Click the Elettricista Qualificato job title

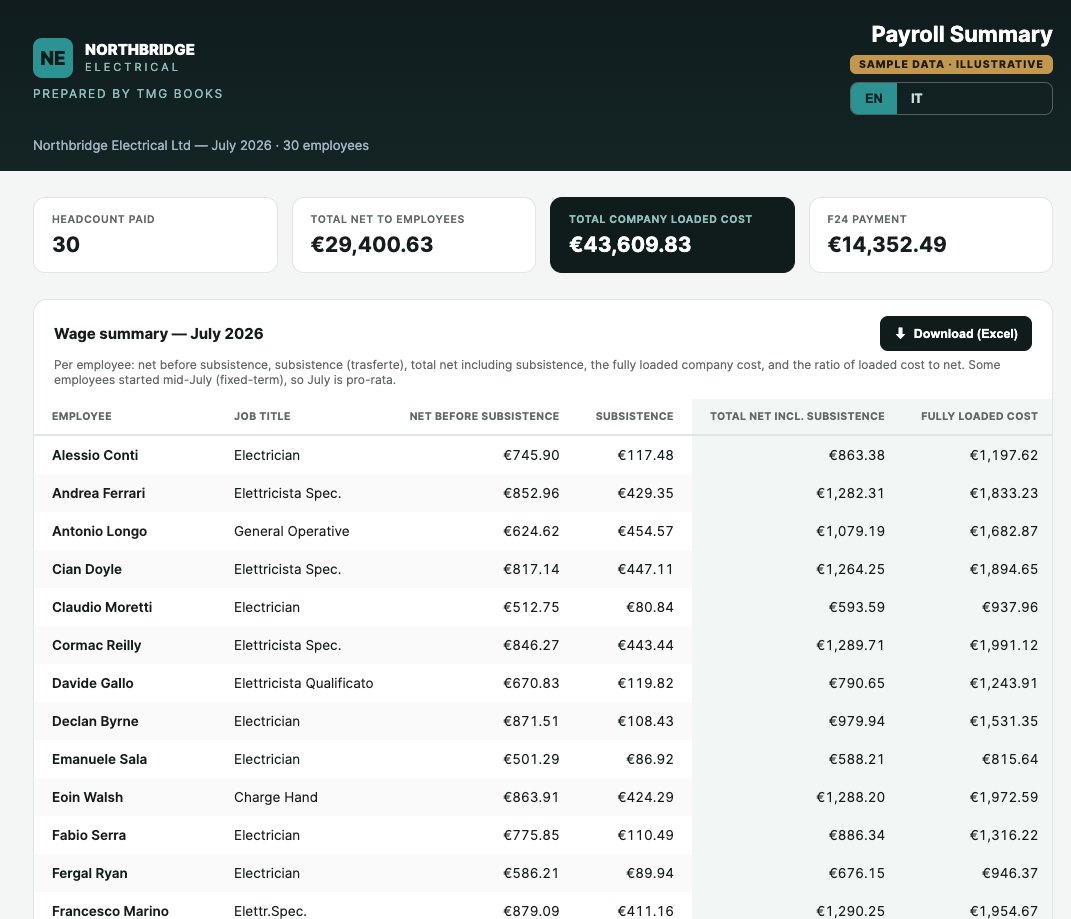(303, 683)
